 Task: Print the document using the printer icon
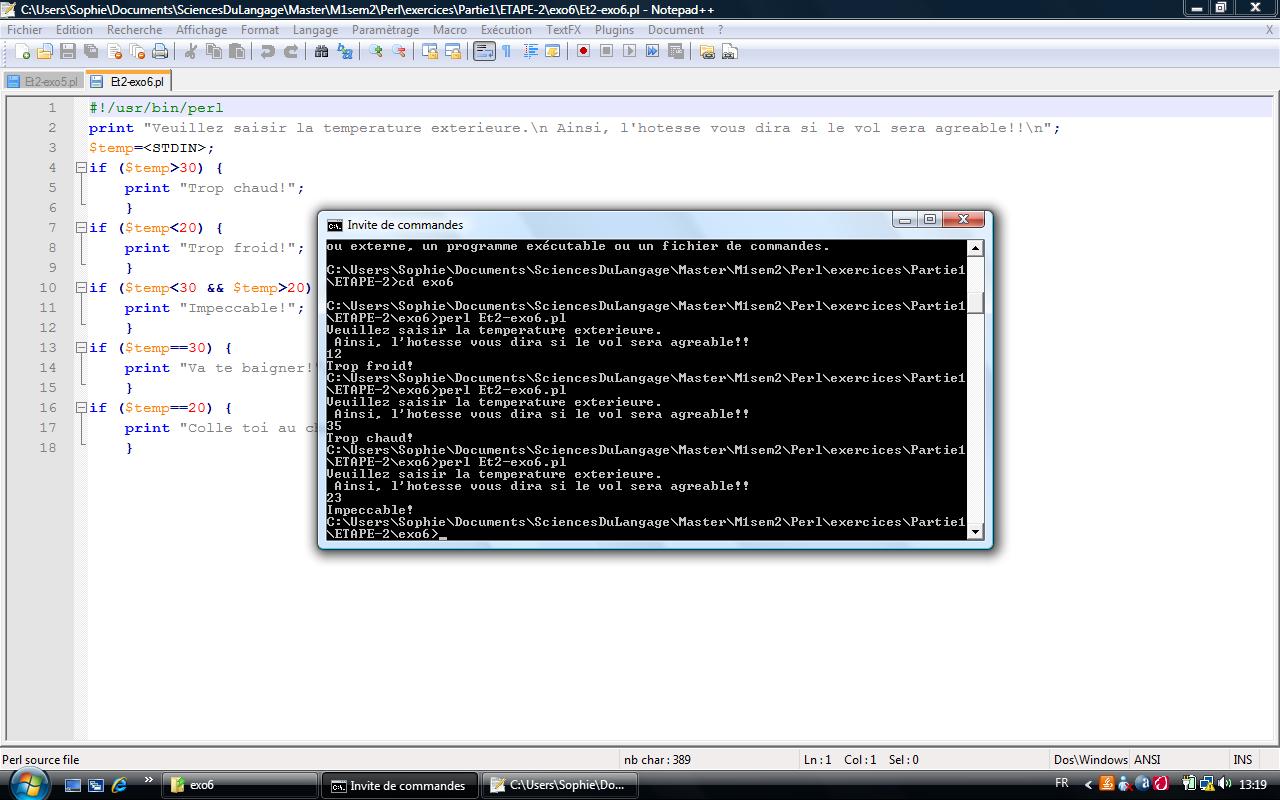(160, 52)
